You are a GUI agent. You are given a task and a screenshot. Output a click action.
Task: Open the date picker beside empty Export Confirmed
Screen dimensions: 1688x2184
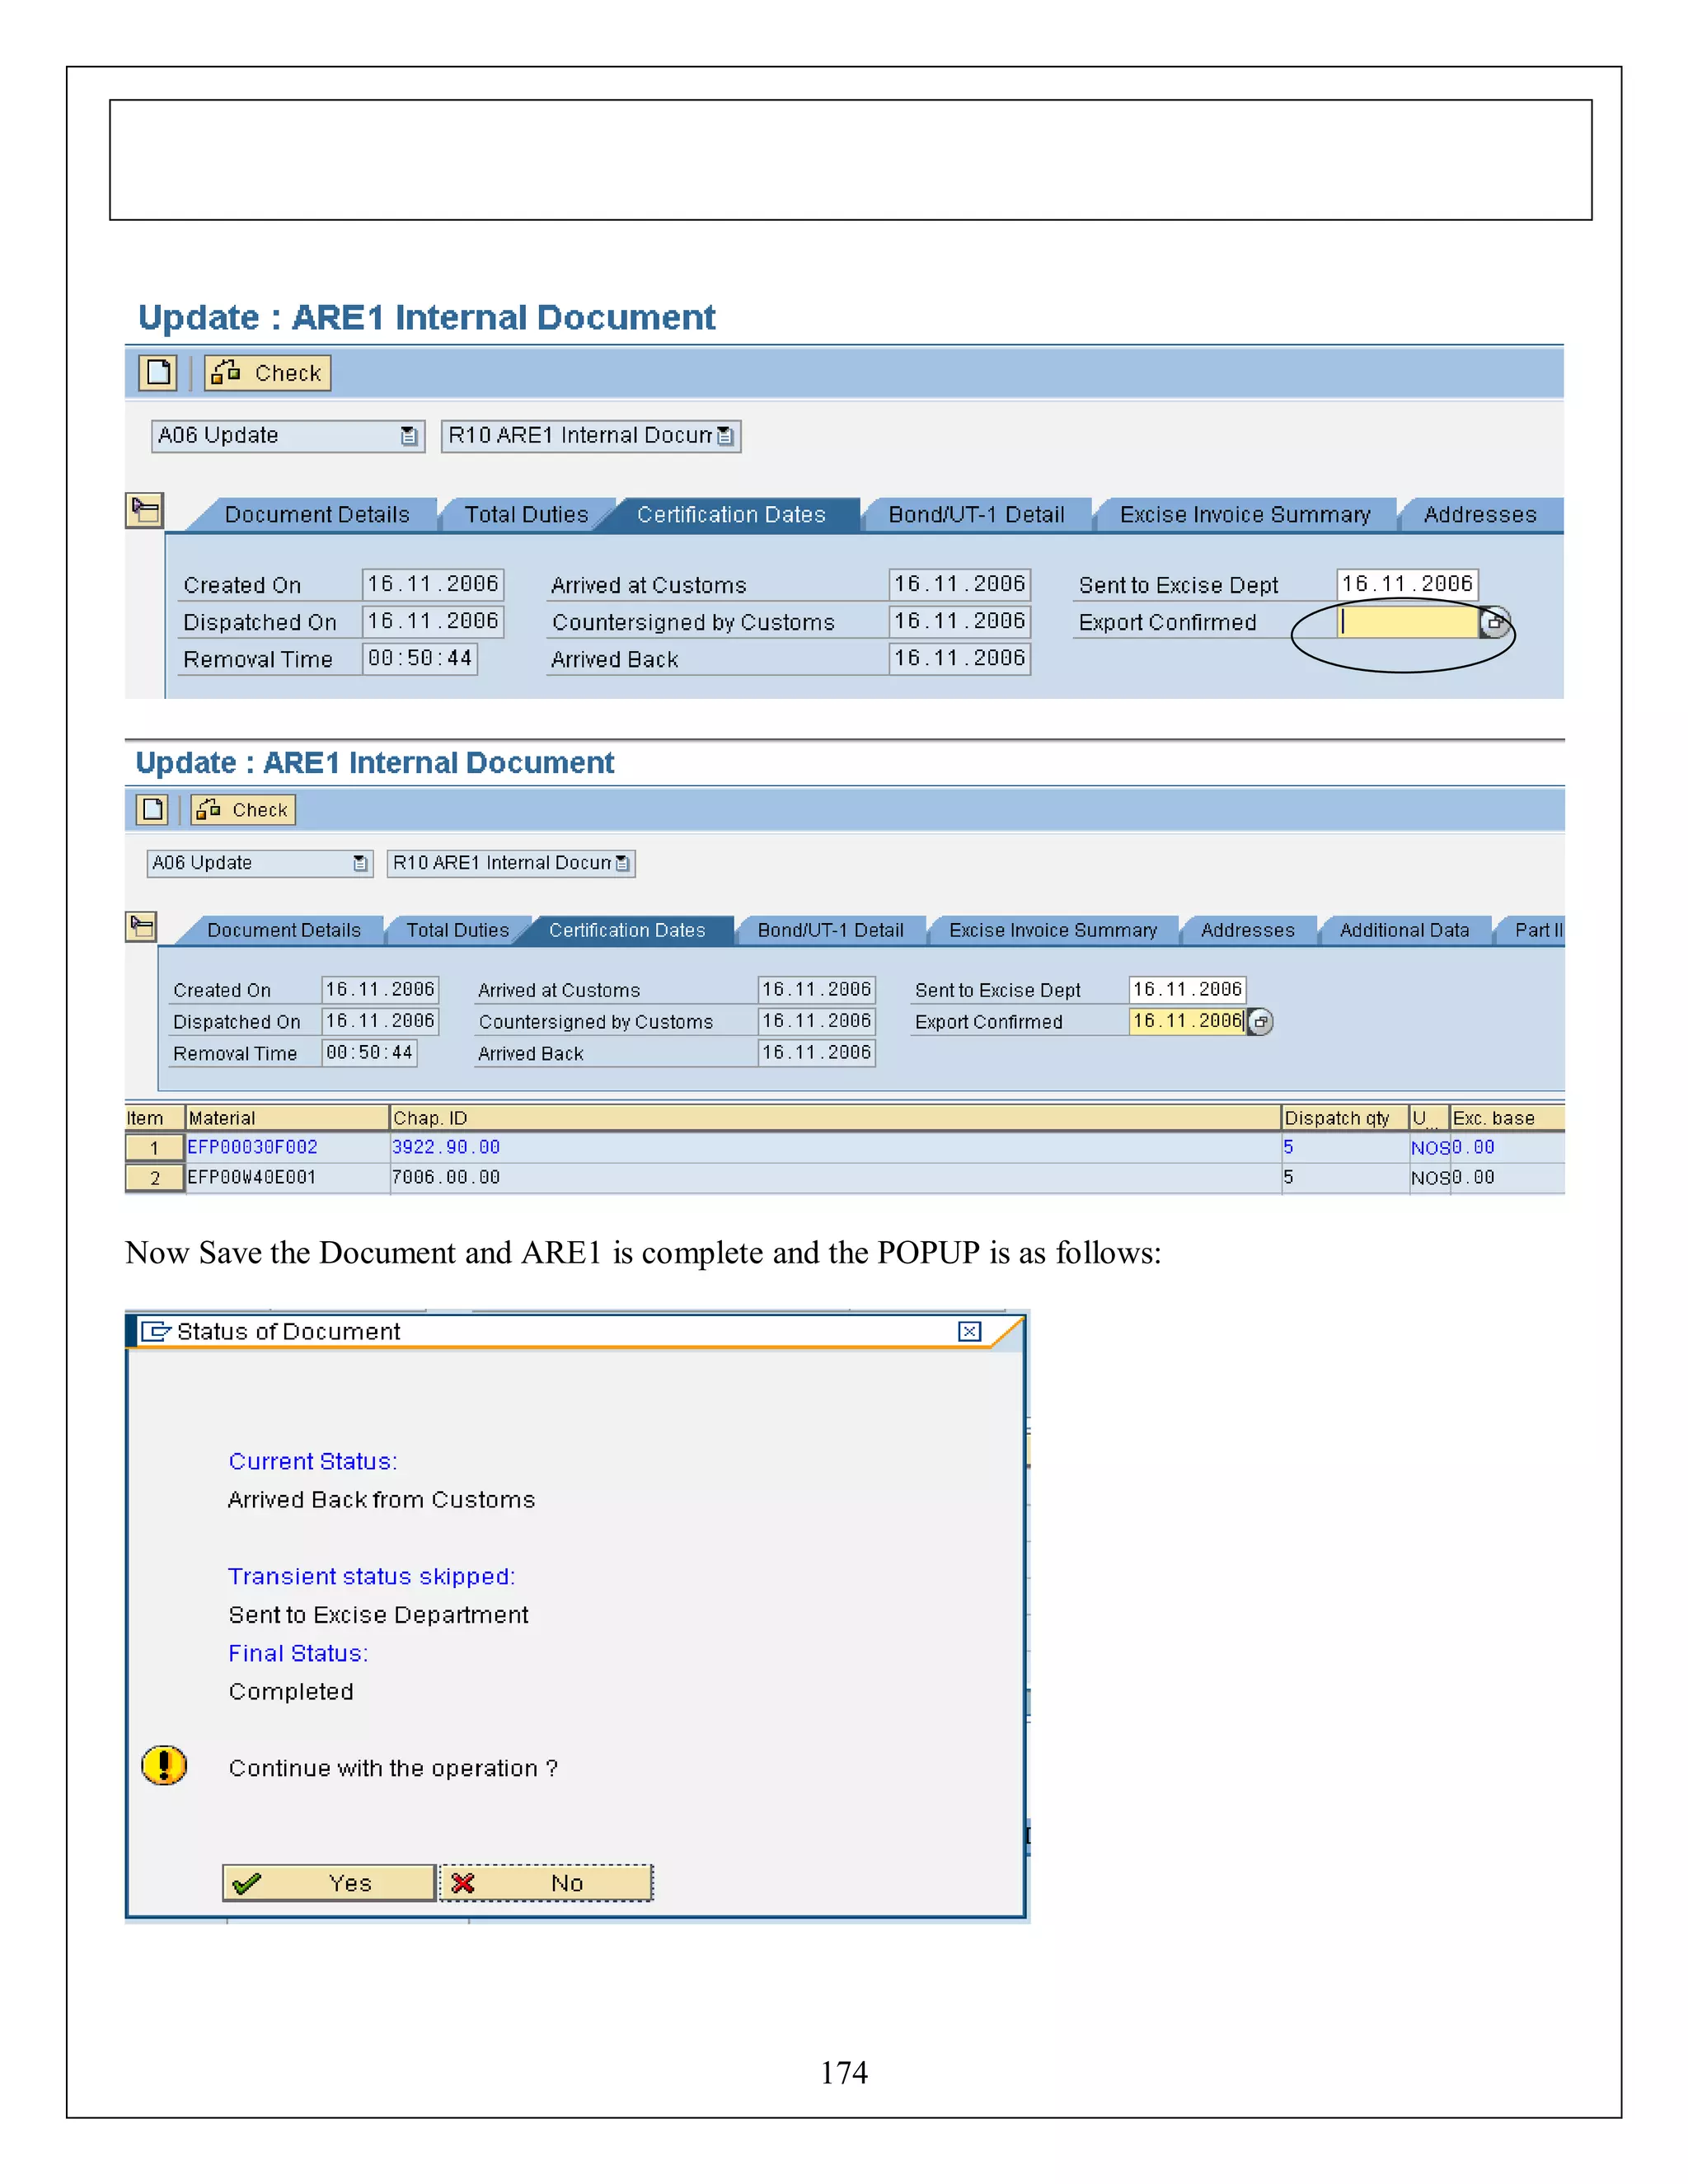click(1494, 622)
